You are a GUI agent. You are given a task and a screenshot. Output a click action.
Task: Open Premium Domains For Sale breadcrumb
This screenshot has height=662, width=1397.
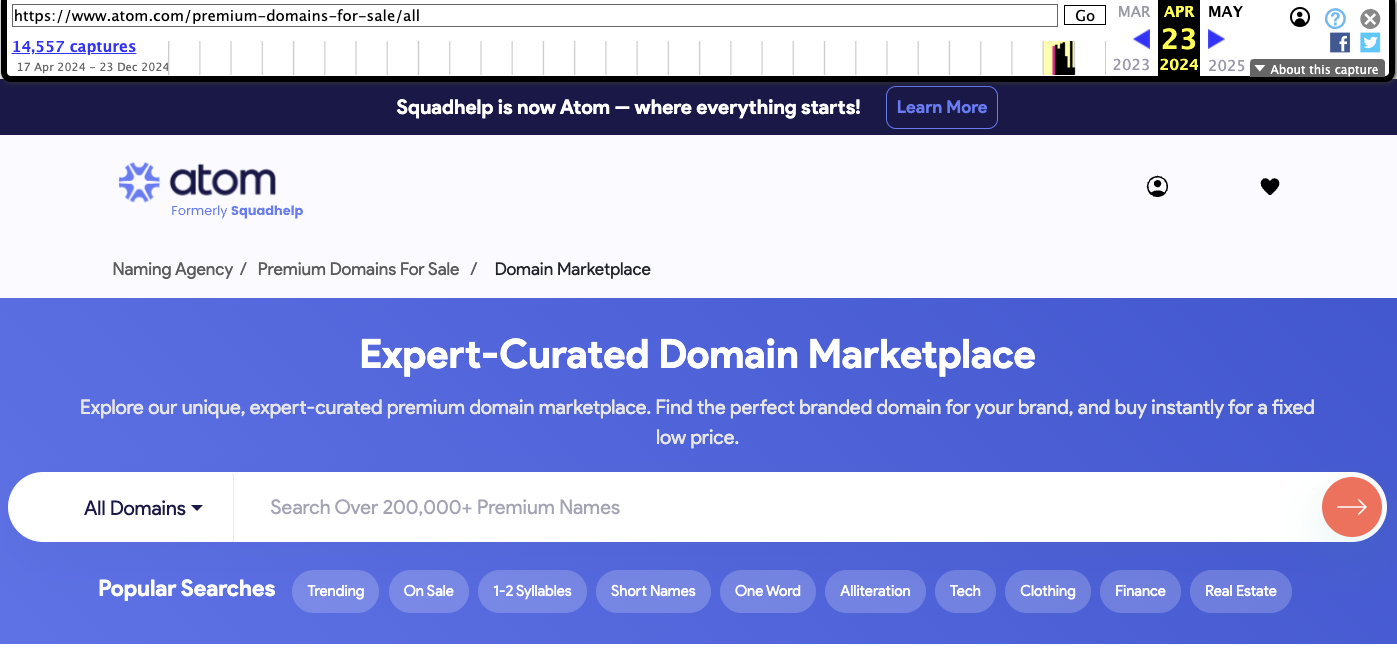(x=358, y=269)
